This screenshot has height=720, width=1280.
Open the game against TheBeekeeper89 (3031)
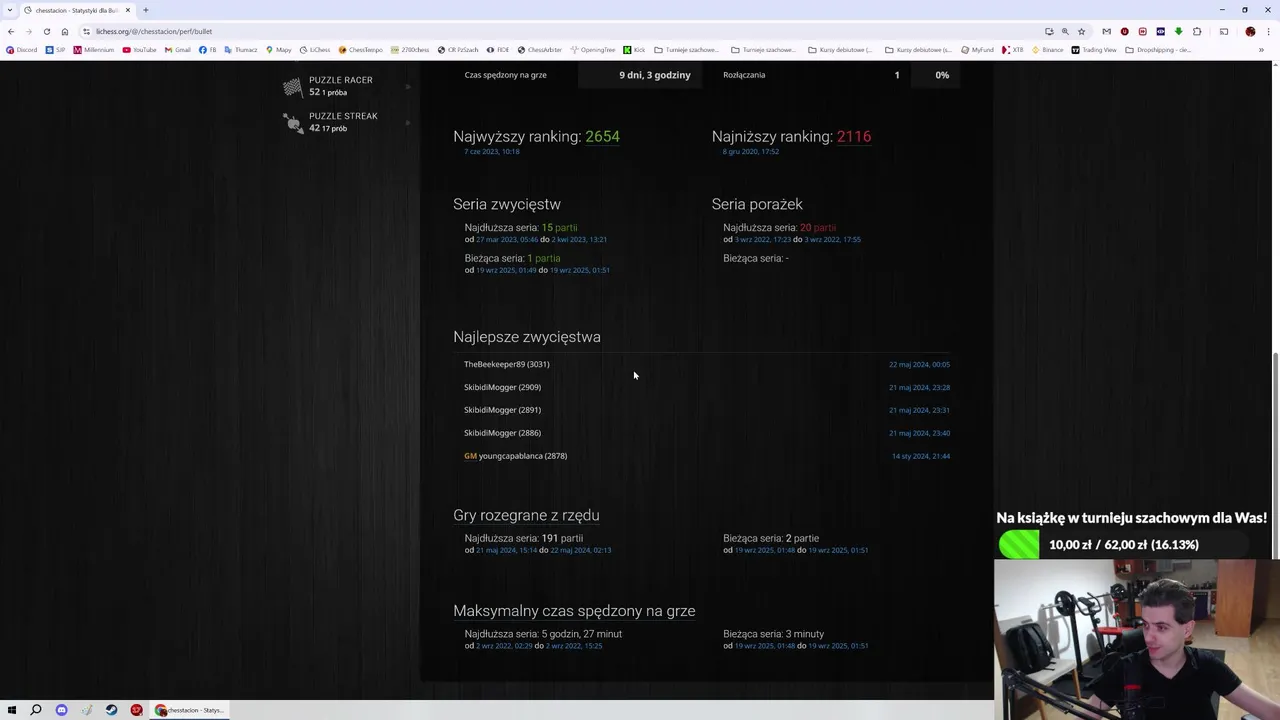[x=506, y=364]
